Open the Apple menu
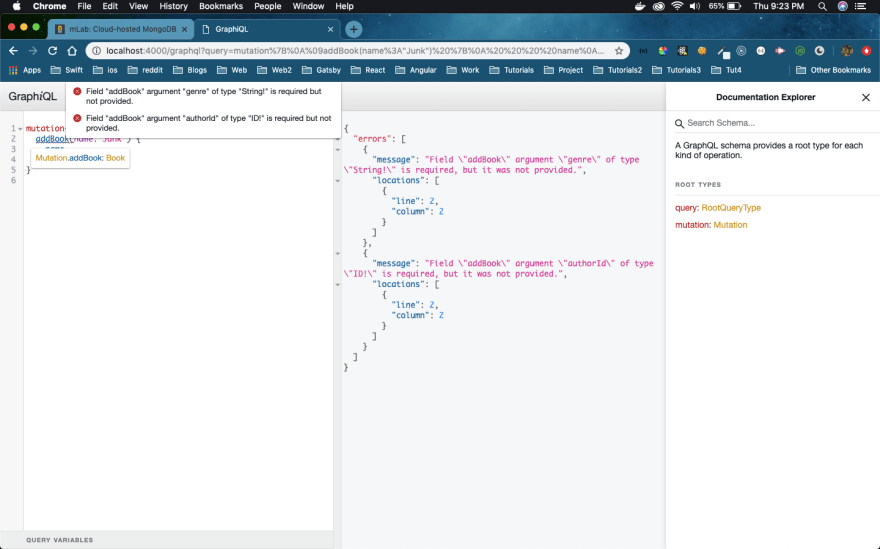Viewport: 880px width, 549px height. [16, 6]
